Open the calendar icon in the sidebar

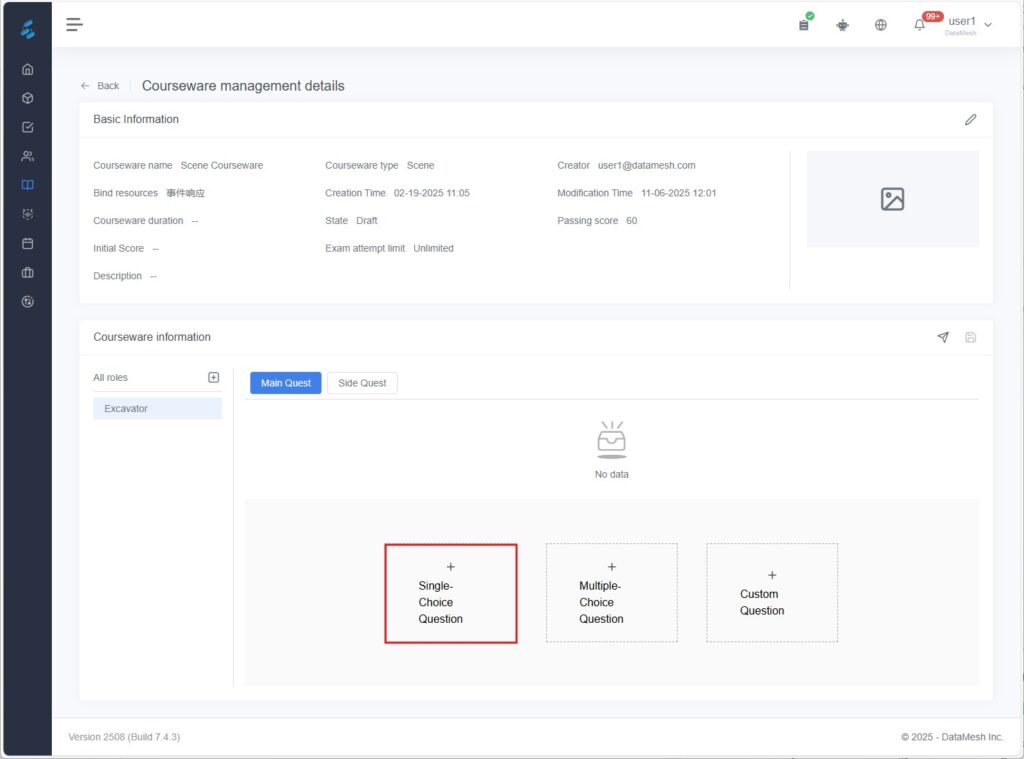click(27, 243)
